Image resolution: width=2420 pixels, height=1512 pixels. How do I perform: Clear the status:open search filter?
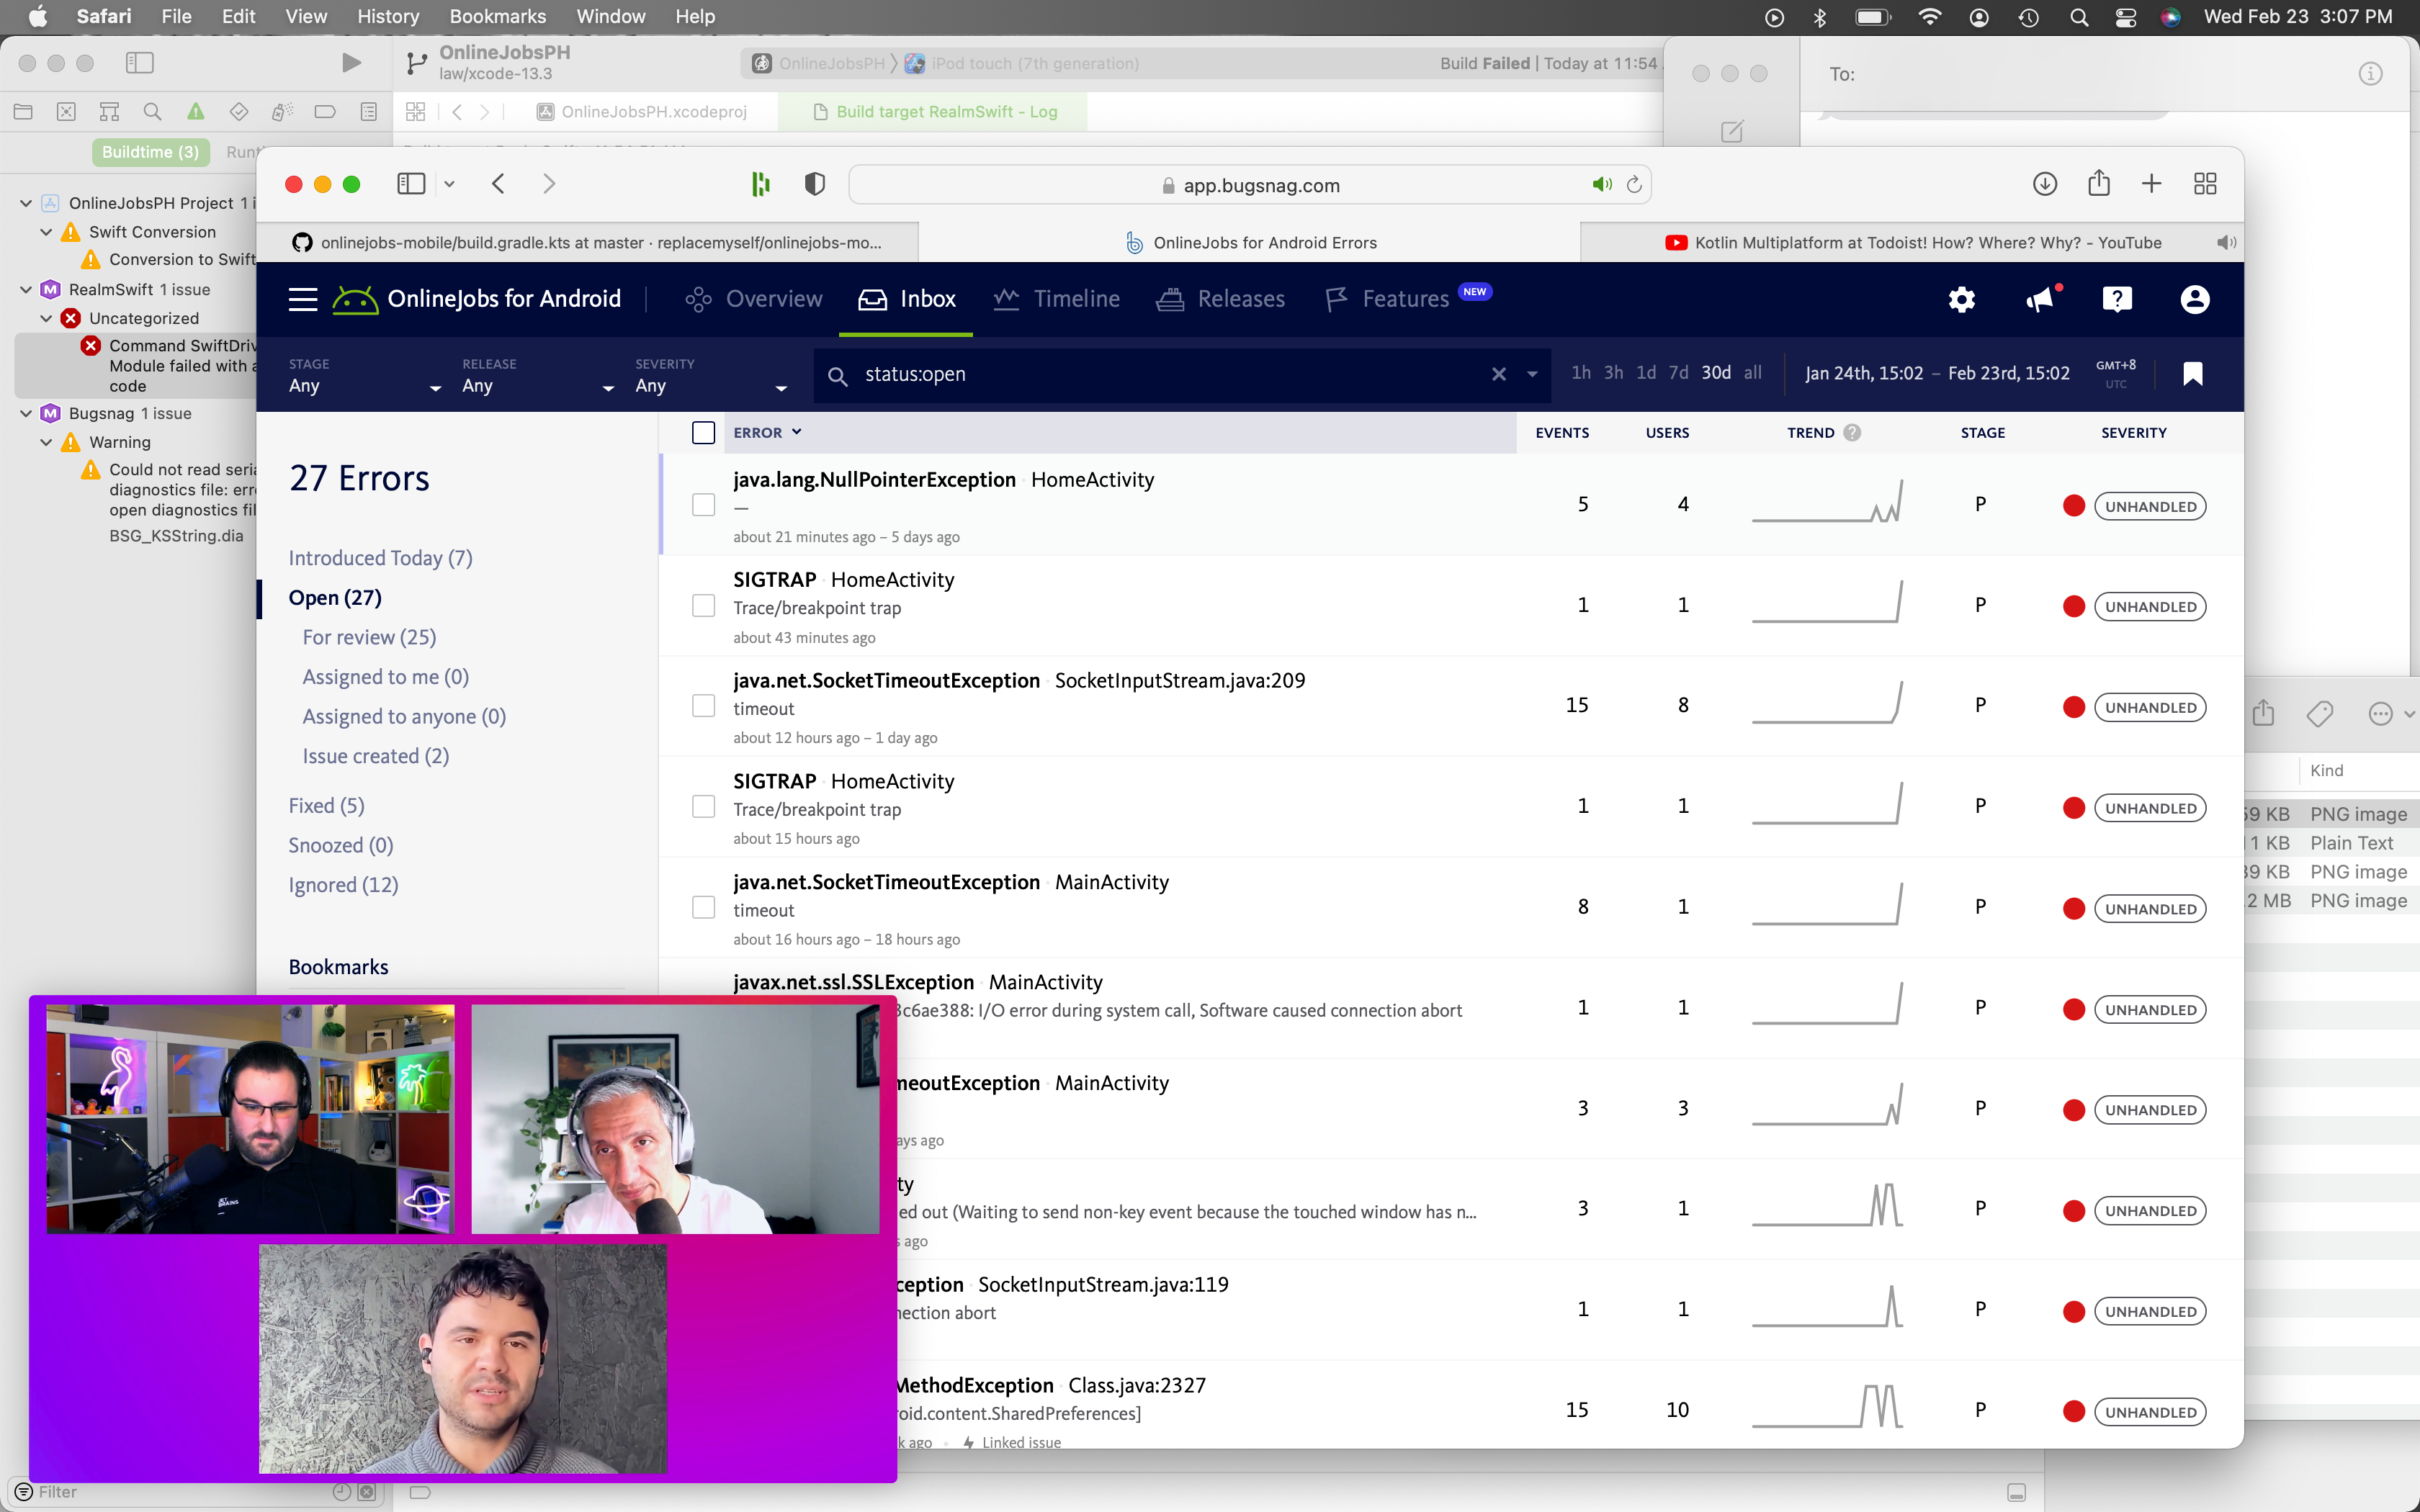pyautogui.click(x=1498, y=374)
